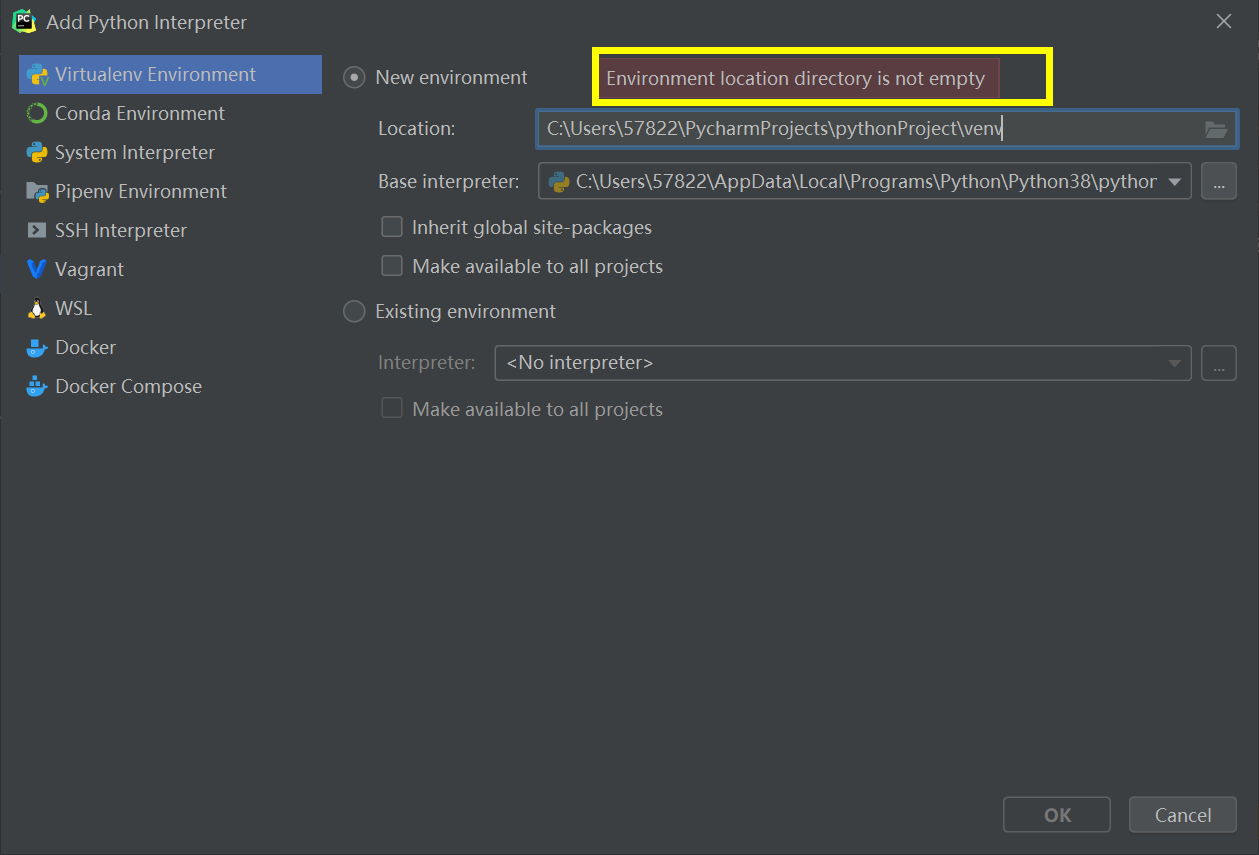1259x855 pixels.
Task: Check Make available to all projects under Existing environment
Action: point(392,409)
